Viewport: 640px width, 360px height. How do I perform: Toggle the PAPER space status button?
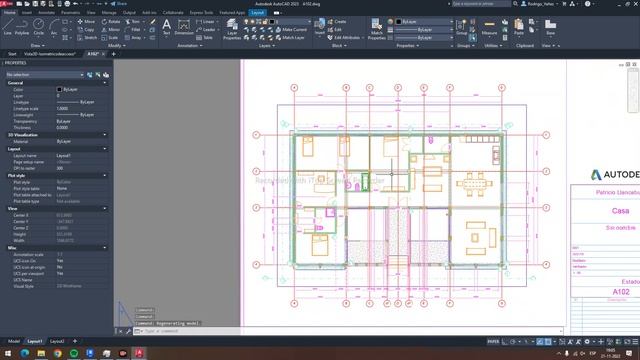click(493, 342)
